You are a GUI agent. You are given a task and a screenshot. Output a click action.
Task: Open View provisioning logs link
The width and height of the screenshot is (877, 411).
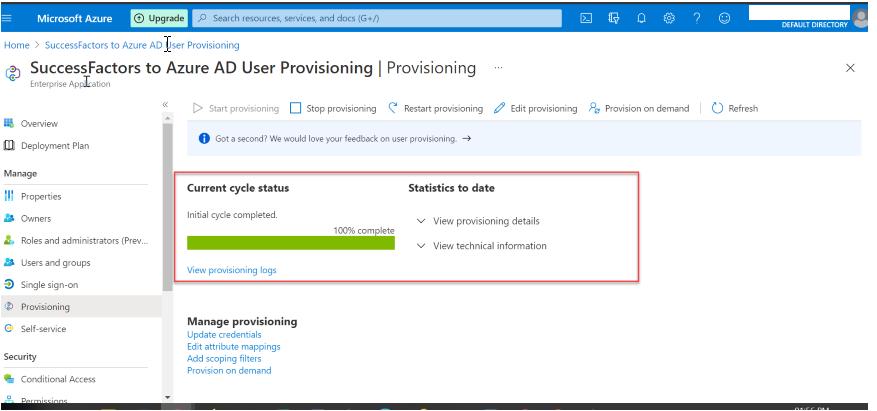point(232,270)
